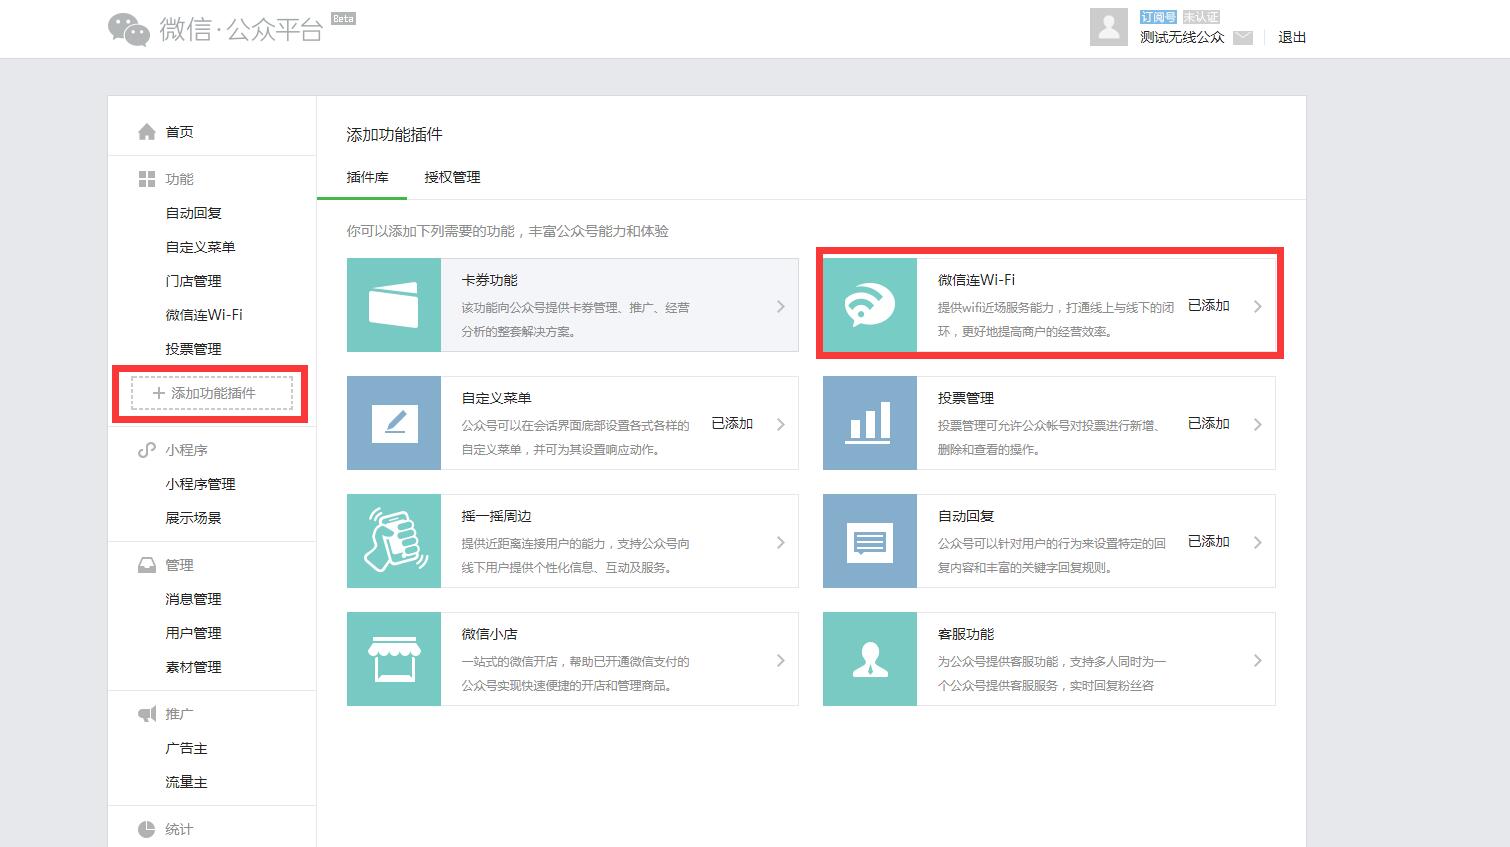Click 已添加 status on 自动回复 card
1510x847 pixels.
pos(1208,542)
